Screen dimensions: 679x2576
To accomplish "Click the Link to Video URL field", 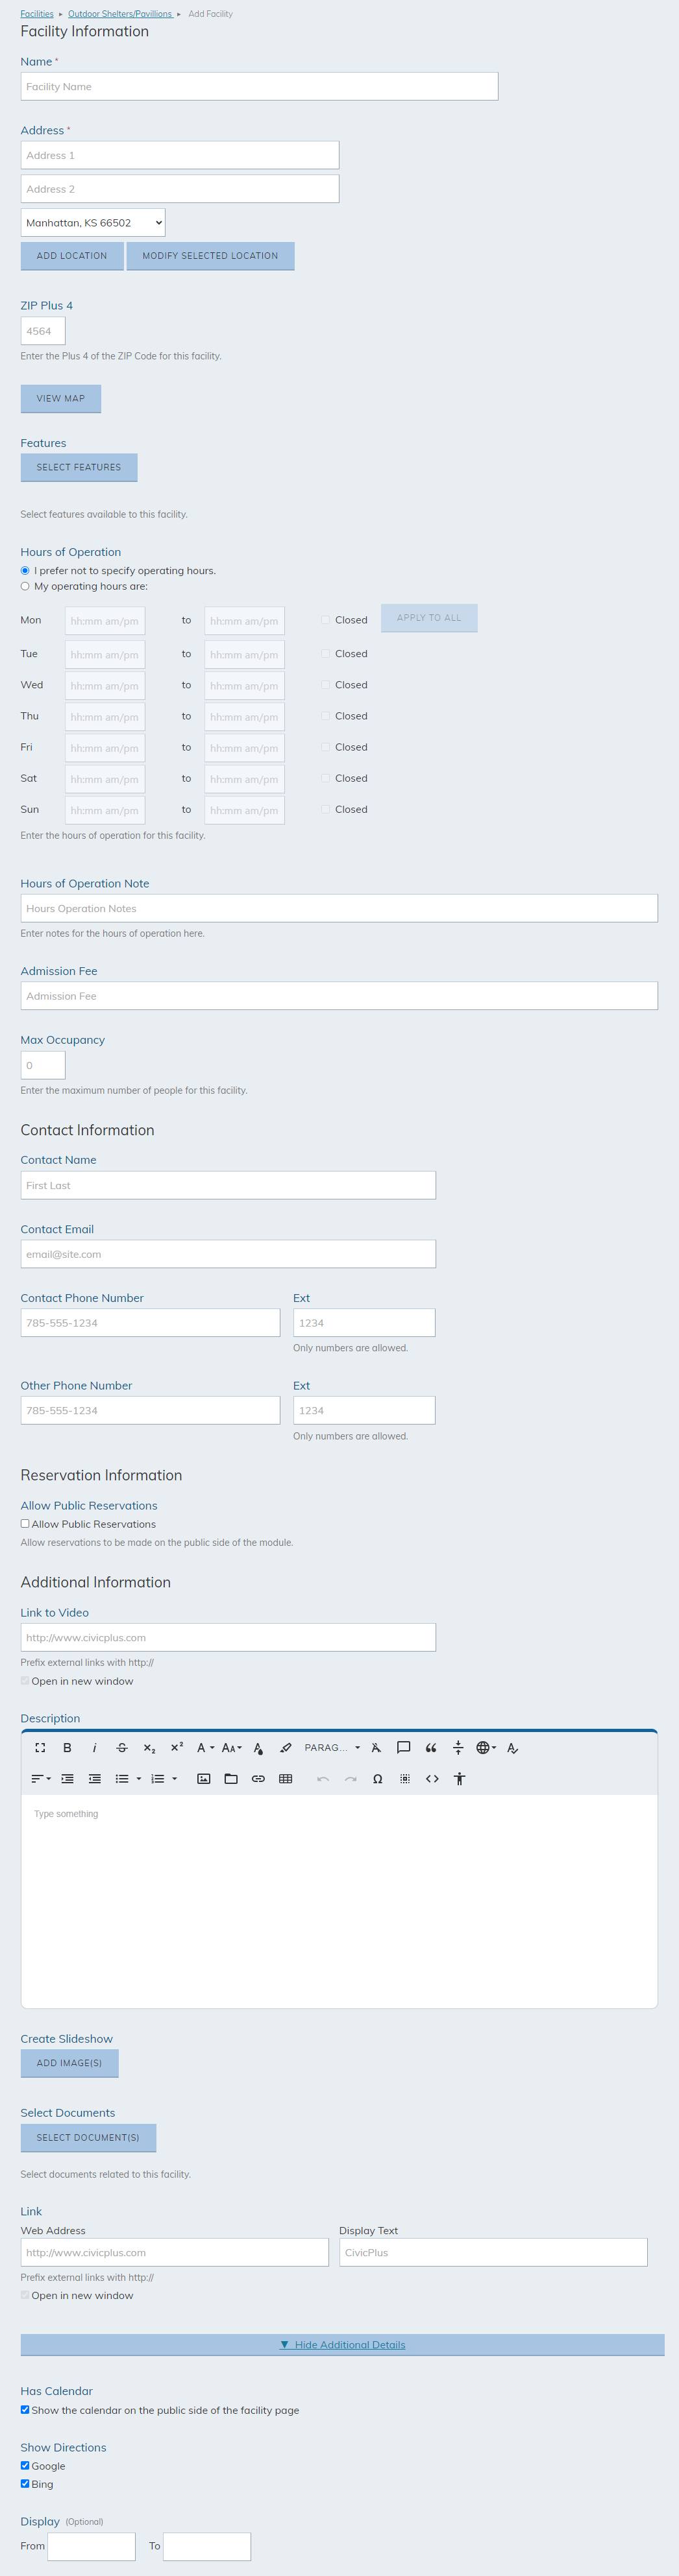I will pos(228,1638).
